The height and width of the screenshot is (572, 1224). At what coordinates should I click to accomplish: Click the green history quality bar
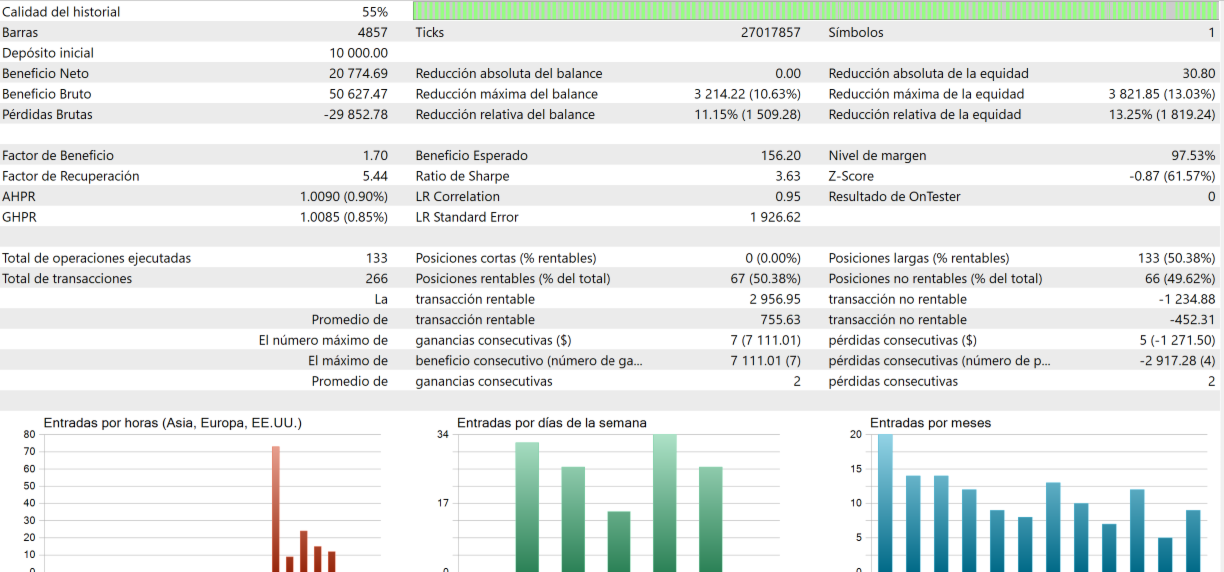pyautogui.click(x=818, y=11)
